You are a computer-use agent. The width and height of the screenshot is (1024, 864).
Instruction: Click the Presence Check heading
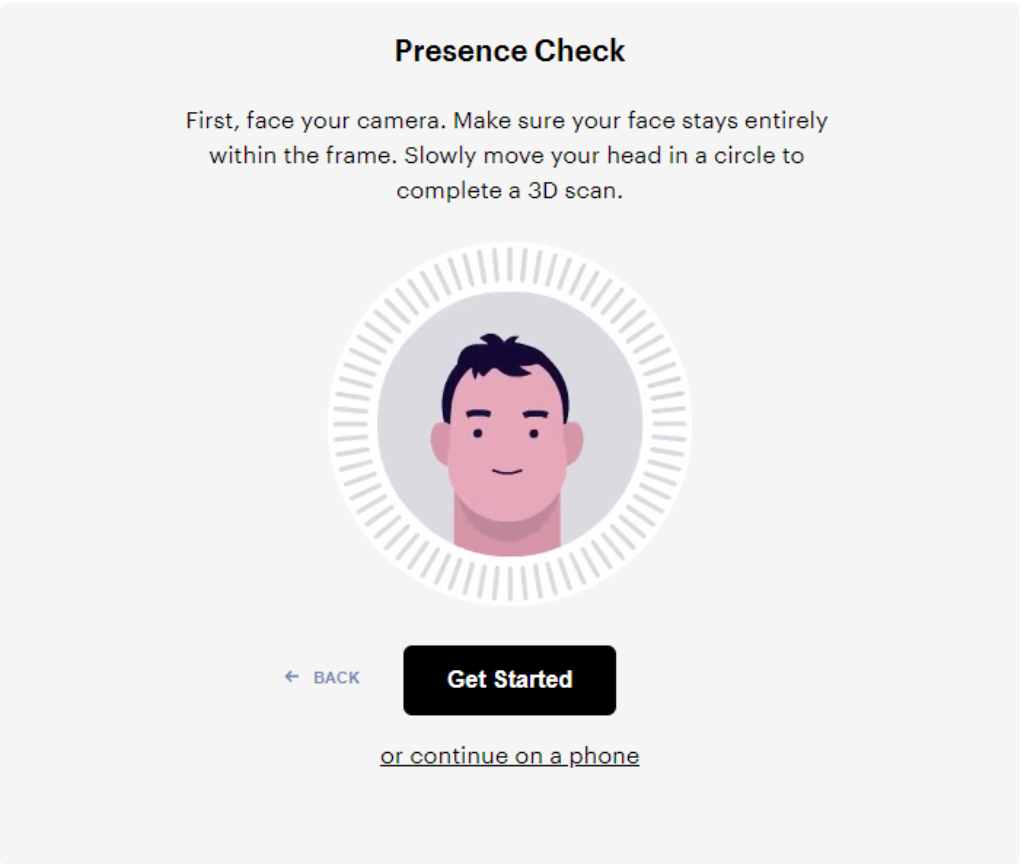point(509,51)
